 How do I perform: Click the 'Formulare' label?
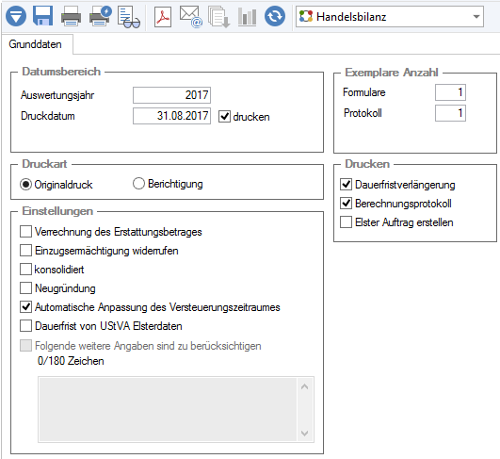tap(364, 92)
